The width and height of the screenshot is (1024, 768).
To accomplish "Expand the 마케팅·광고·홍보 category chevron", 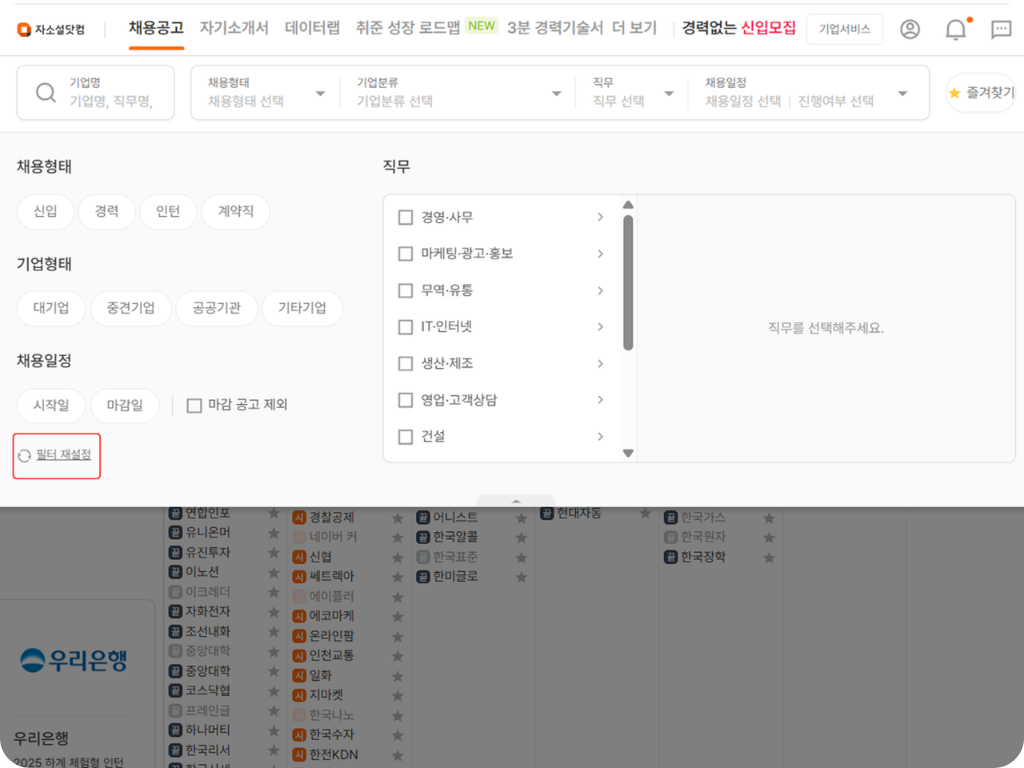I will tap(600, 253).
